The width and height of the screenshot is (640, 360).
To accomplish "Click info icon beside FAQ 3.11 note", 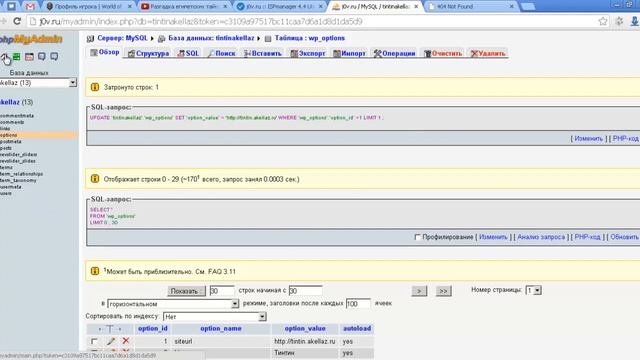I will pyautogui.click(x=95, y=271).
